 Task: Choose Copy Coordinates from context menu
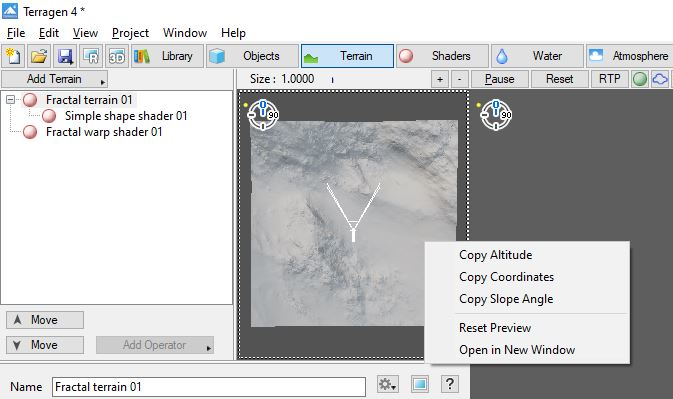pyautogui.click(x=506, y=277)
